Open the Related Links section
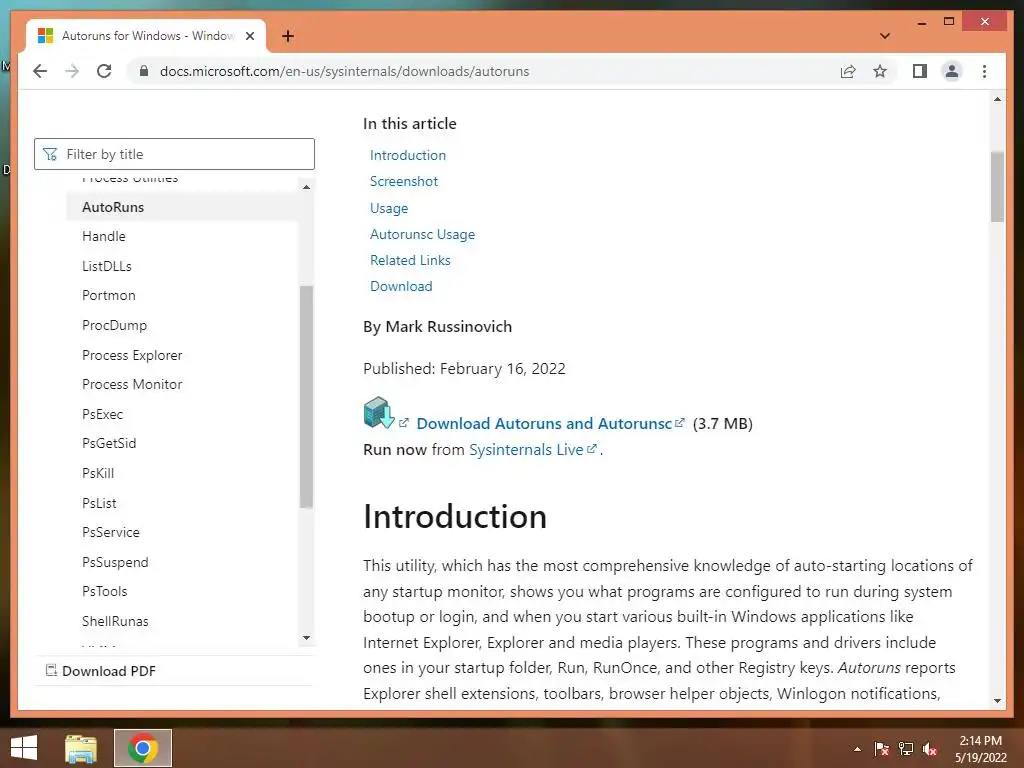The image size is (1024, 768). 410,261
